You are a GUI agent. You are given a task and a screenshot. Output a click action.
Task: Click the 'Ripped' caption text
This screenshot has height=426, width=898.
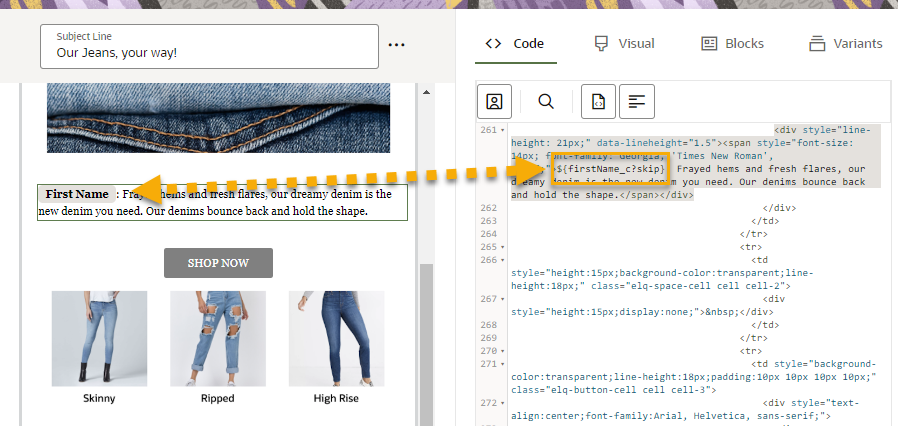pos(218,398)
